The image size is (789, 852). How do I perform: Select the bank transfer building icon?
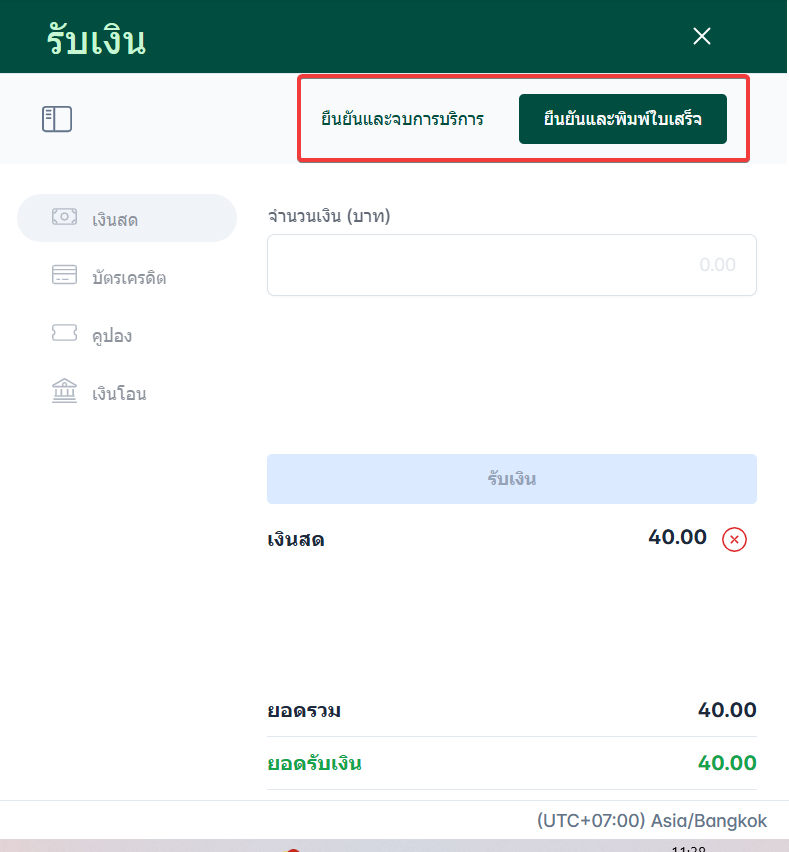pyautogui.click(x=64, y=391)
